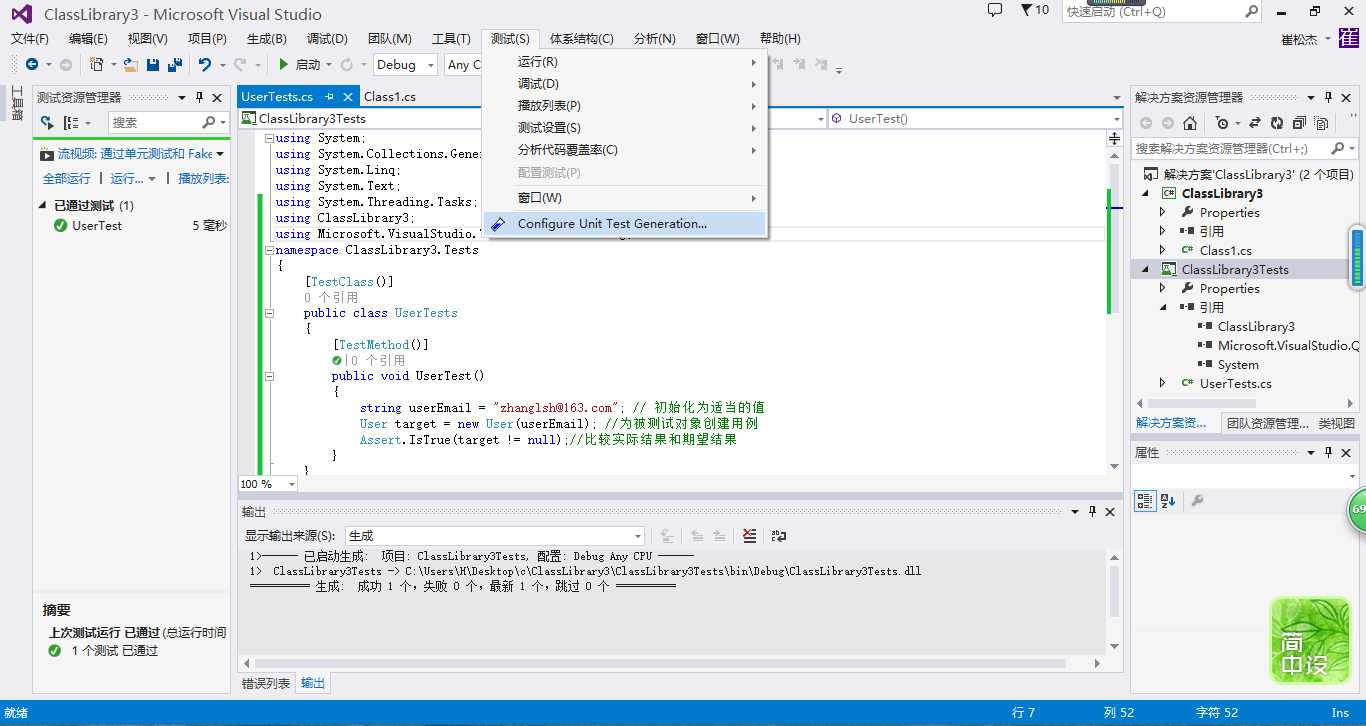
Task: Open the 测试设置(S) submenu
Action: coord(625,128)
